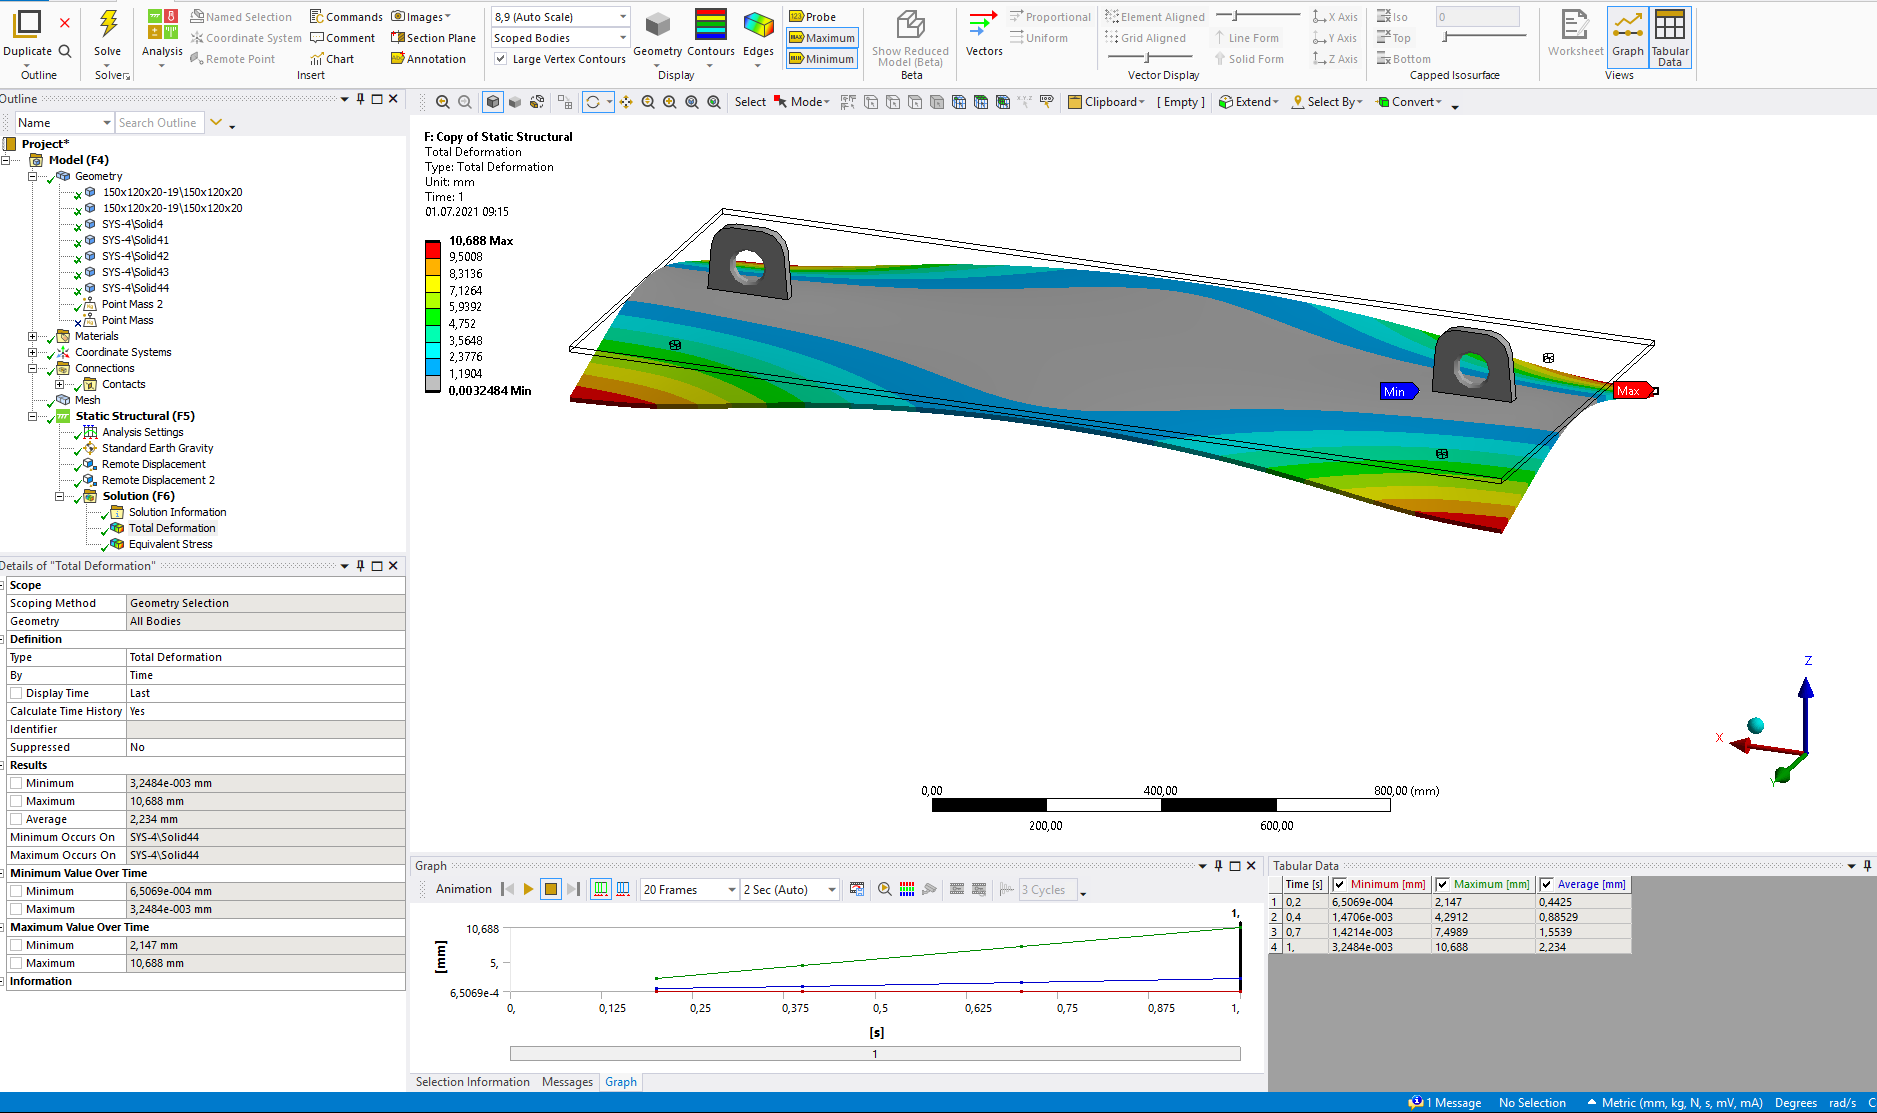Viewport: 1877px width, 1113px height.
Task: Switch to the Selection Information tab
Action: [473, 1082]
